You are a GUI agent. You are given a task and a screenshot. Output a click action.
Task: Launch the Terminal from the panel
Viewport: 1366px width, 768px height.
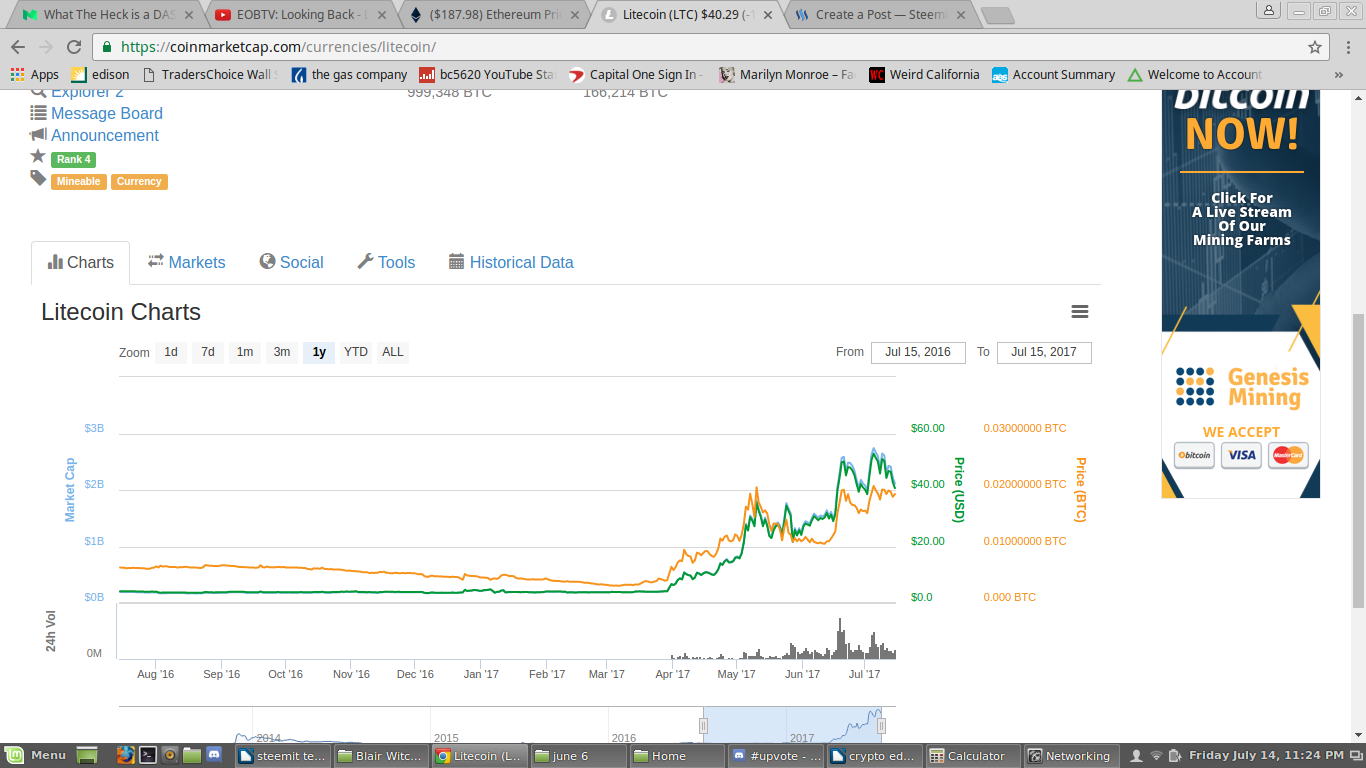pyautogui.click(x=147, y=756)
